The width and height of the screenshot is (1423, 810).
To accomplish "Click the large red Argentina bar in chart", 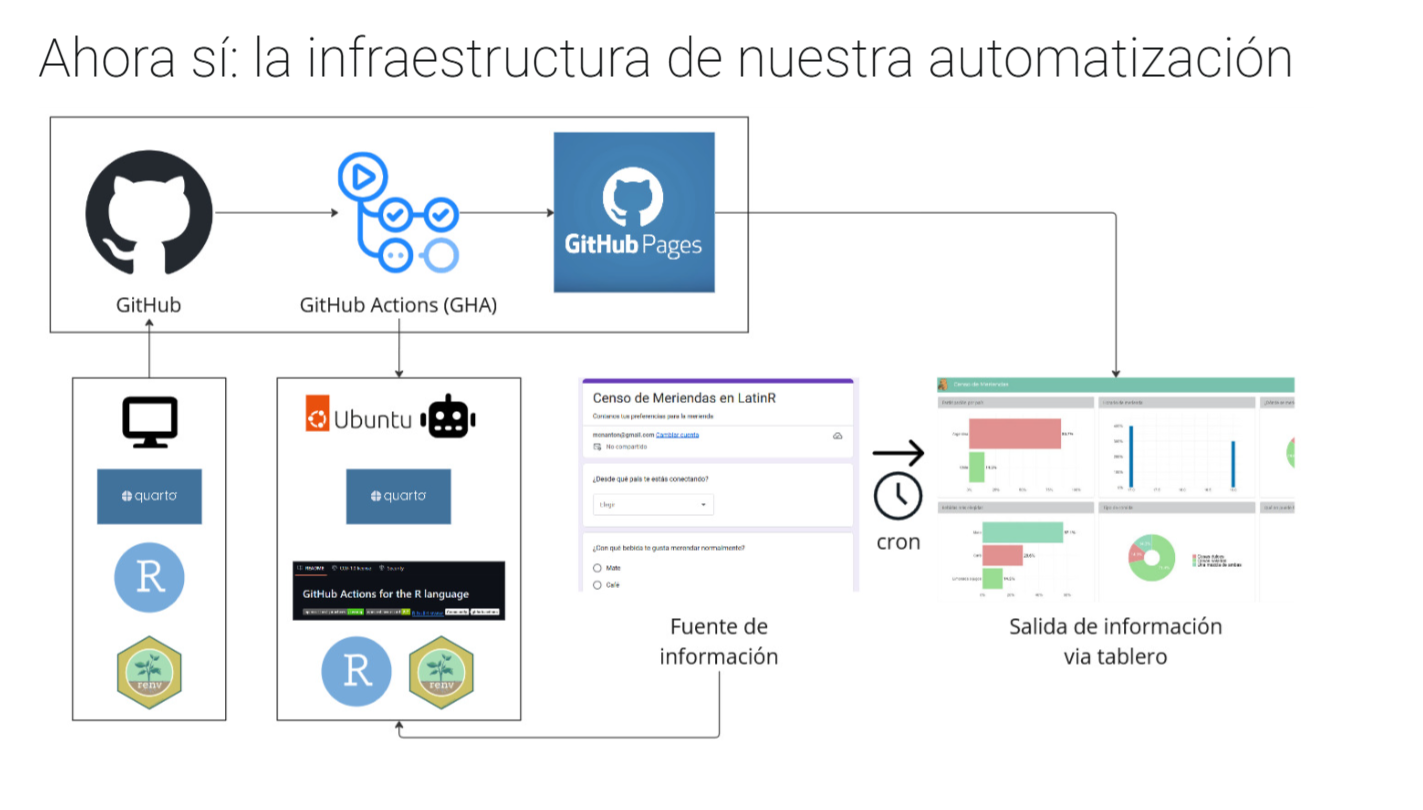I will (x=1014, y=433).
